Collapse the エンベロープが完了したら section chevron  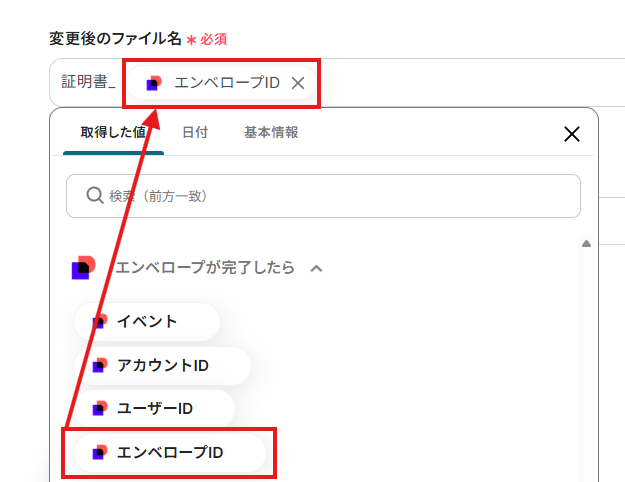point(316,268)
